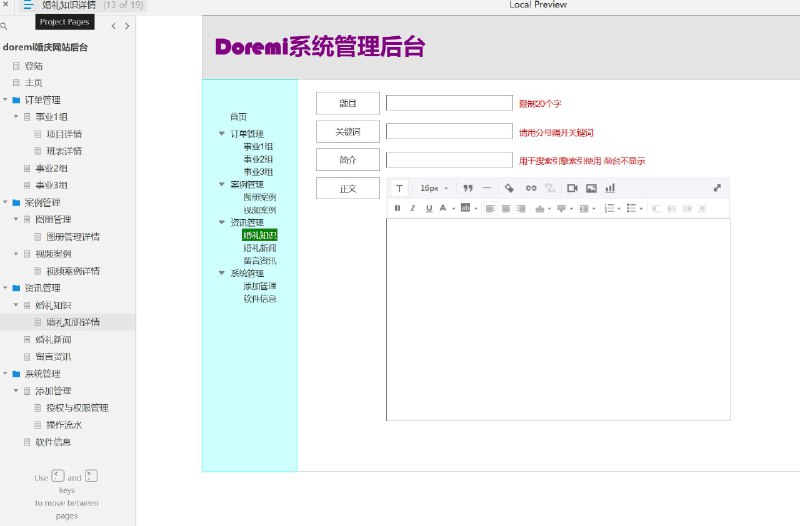The image size is (800, 526).
Task: Insert an image with the picture icon
Action: click(x=591, y=188)
